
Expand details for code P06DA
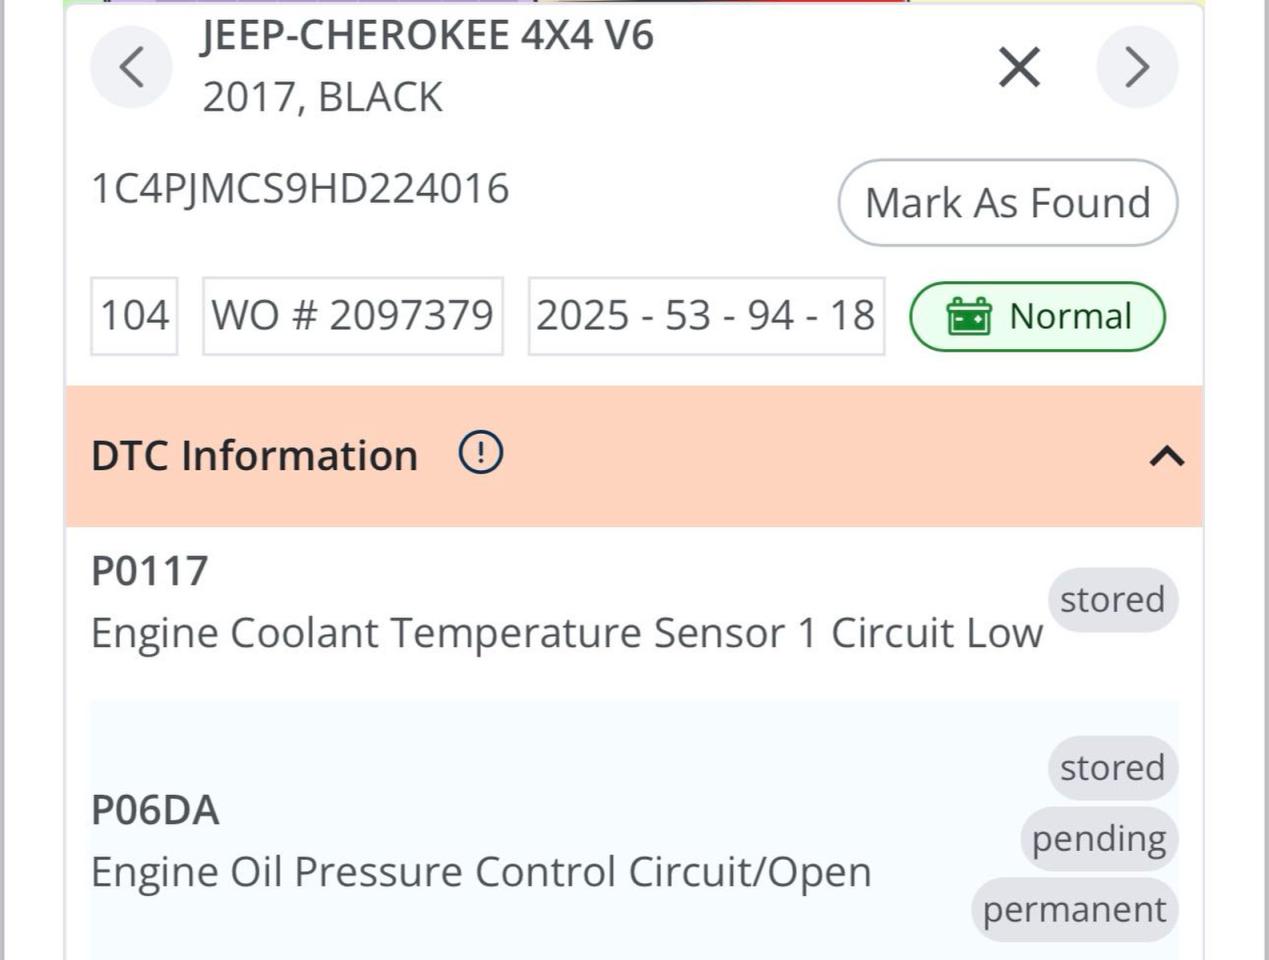point(154,811)
